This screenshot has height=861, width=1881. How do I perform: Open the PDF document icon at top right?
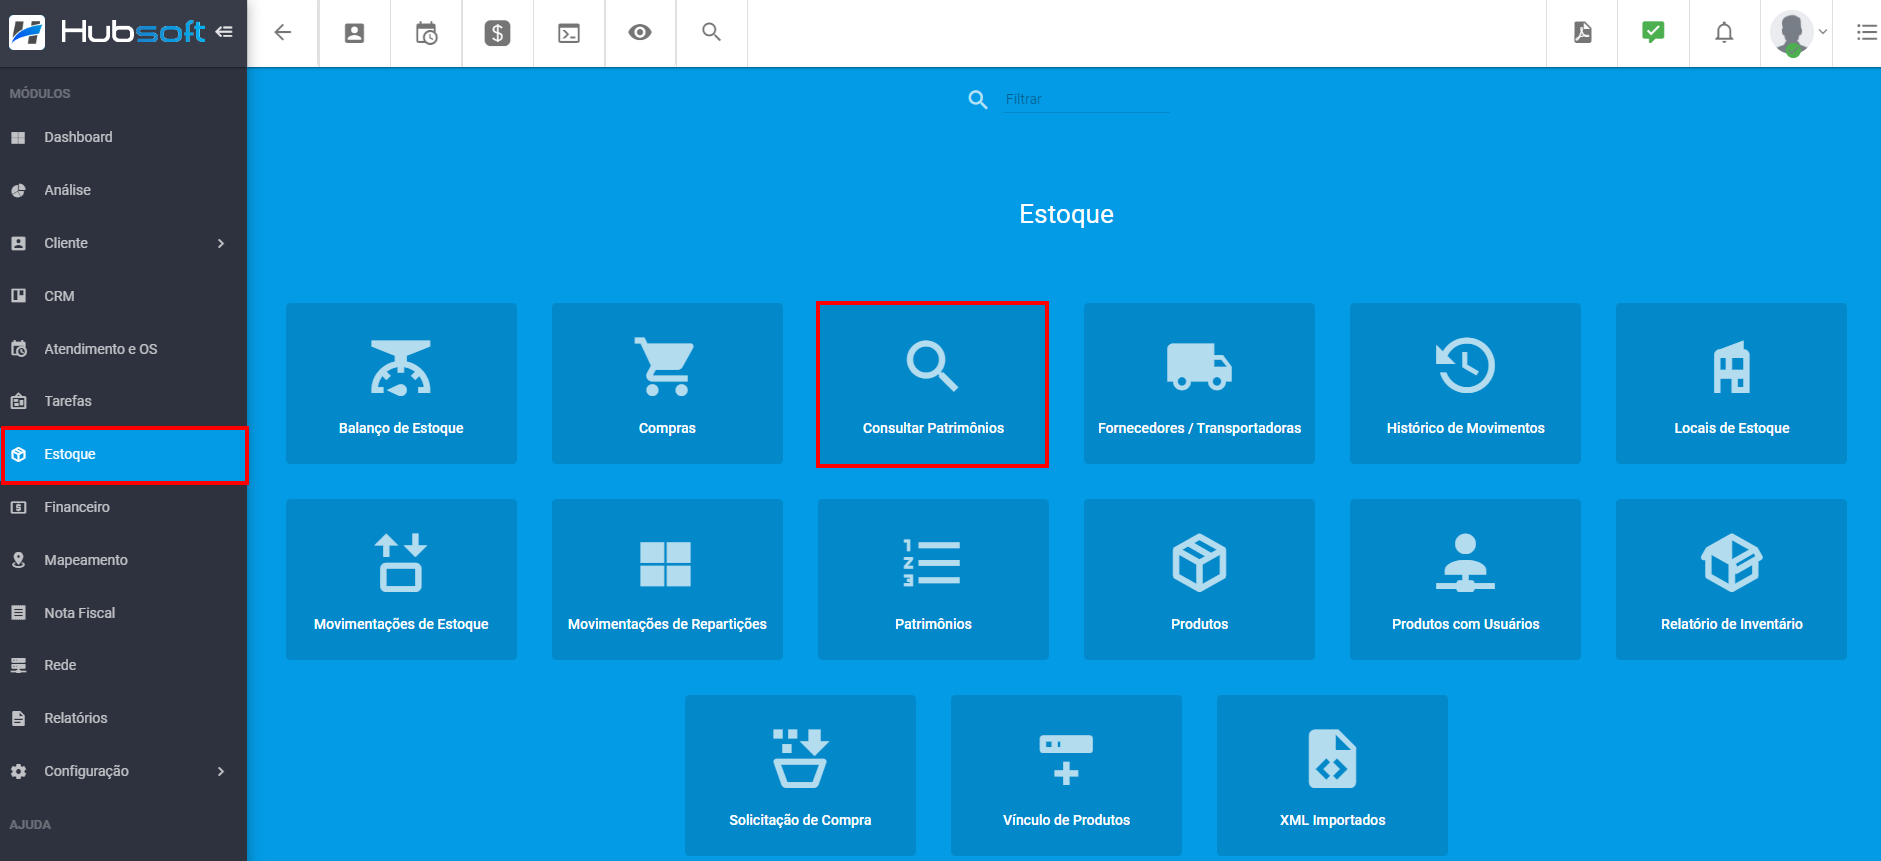[1582, 32]
